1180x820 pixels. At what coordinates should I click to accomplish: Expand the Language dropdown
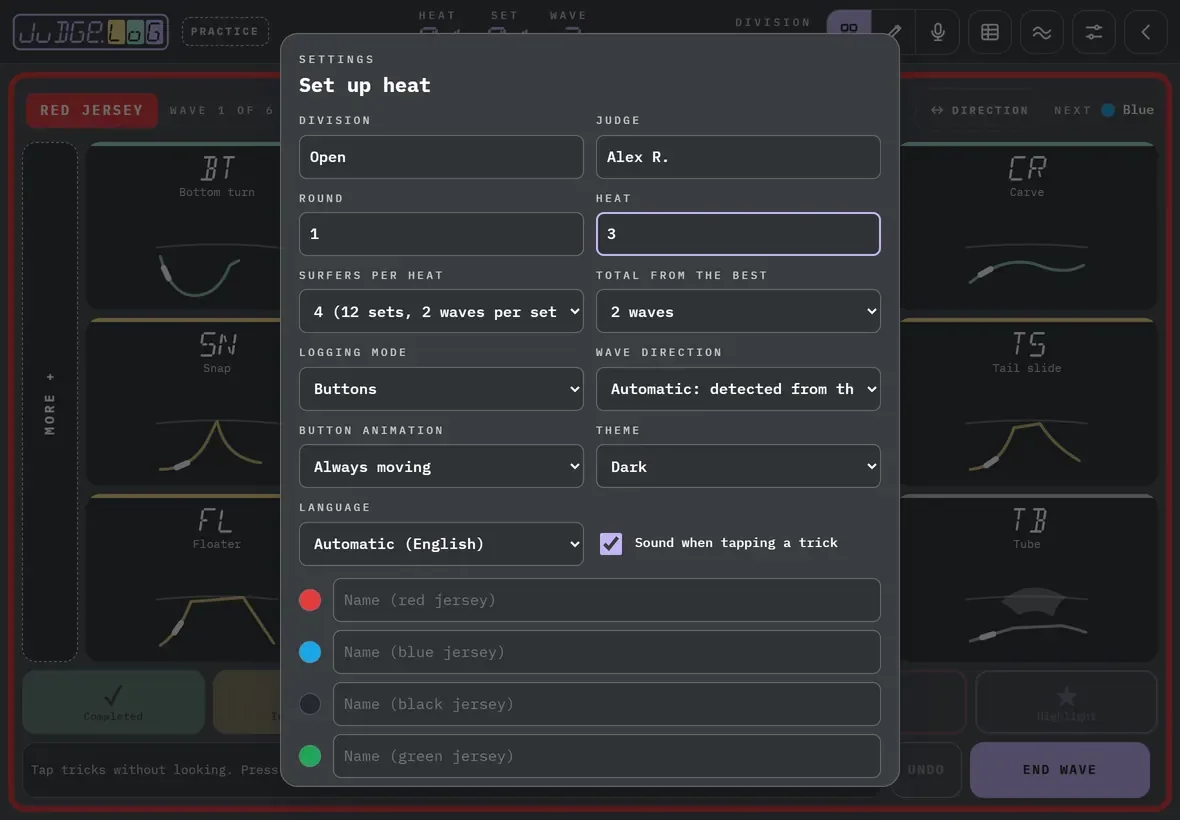[x=441, y=544]
